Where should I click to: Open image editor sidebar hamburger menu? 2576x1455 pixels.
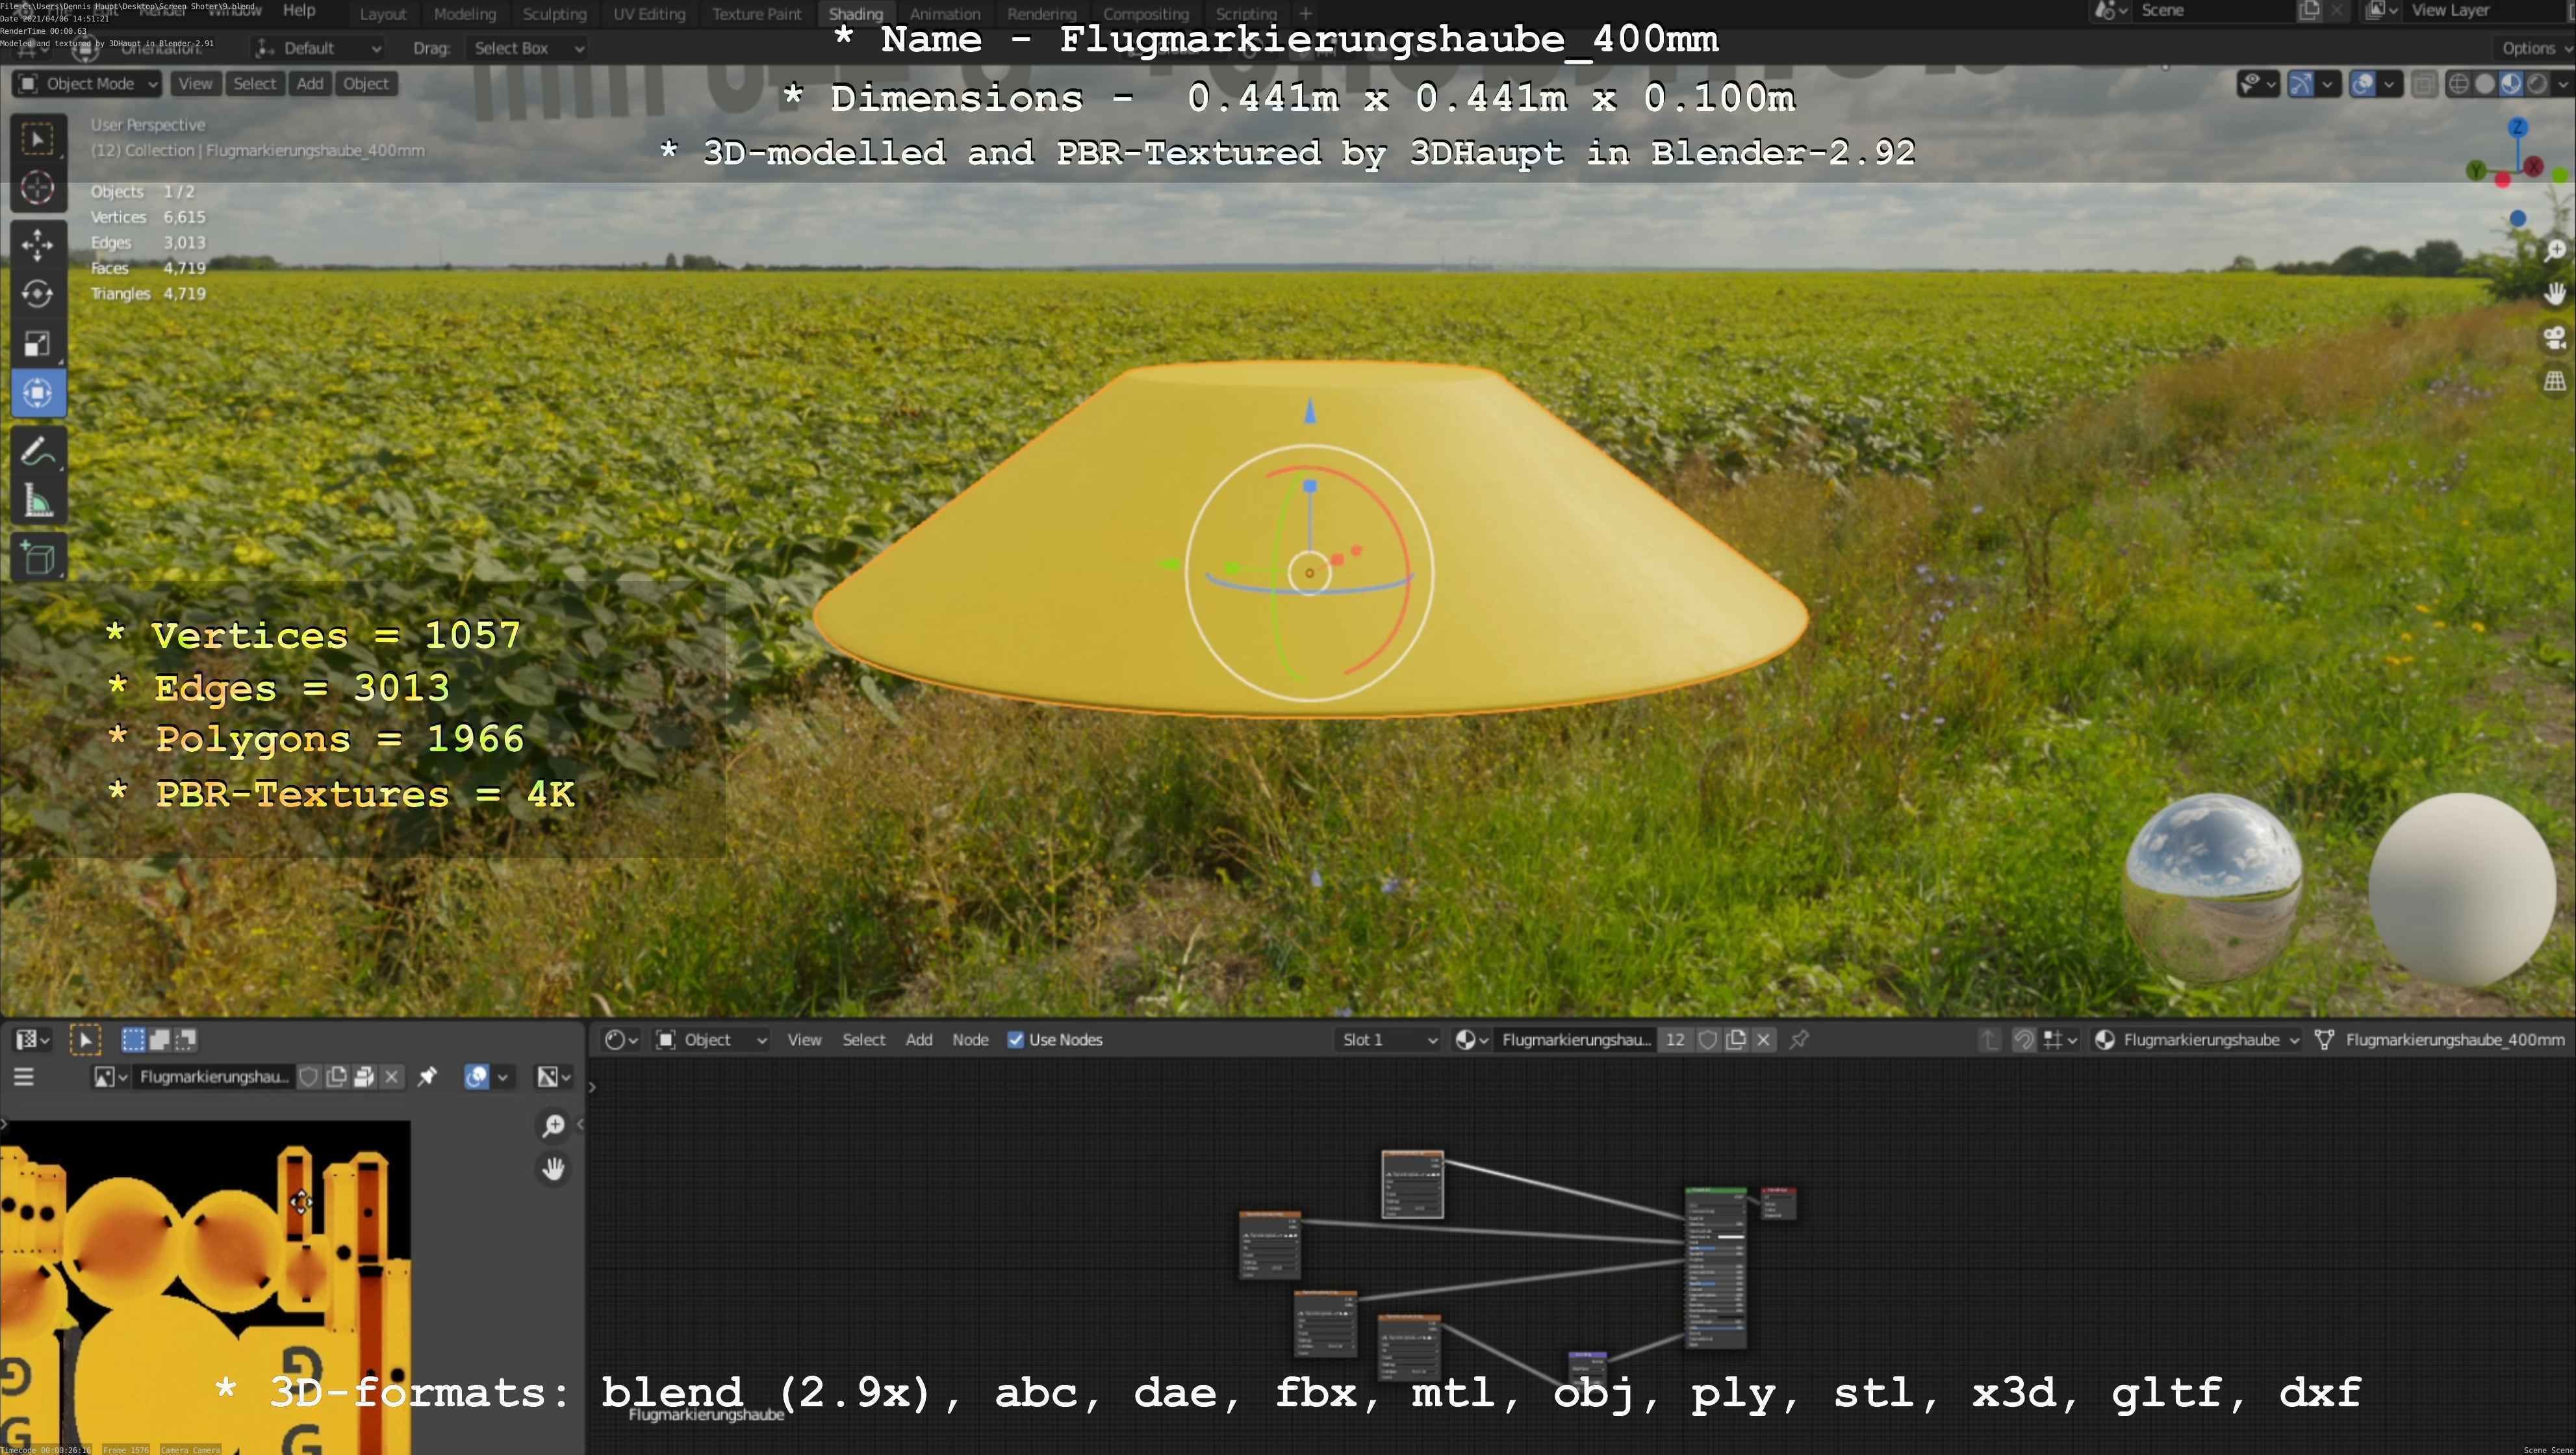click(x=23, y=1076)
